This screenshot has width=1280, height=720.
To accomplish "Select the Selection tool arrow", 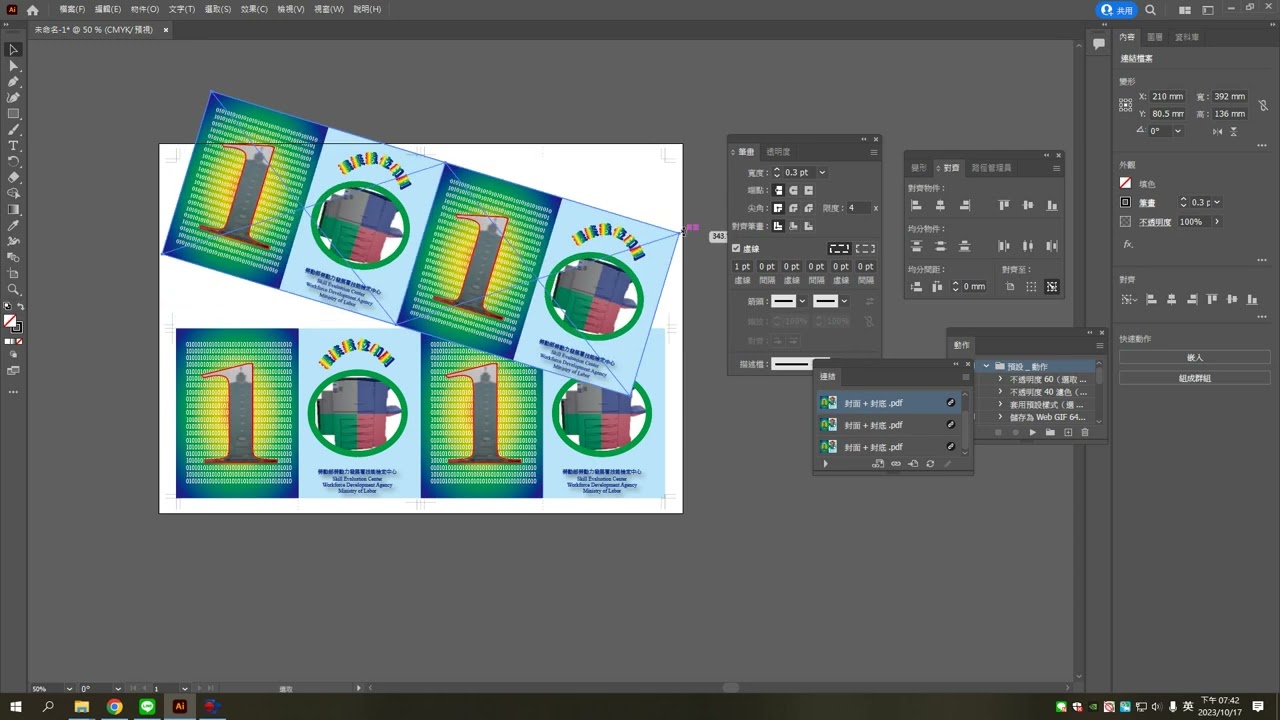I will point(14,49).
